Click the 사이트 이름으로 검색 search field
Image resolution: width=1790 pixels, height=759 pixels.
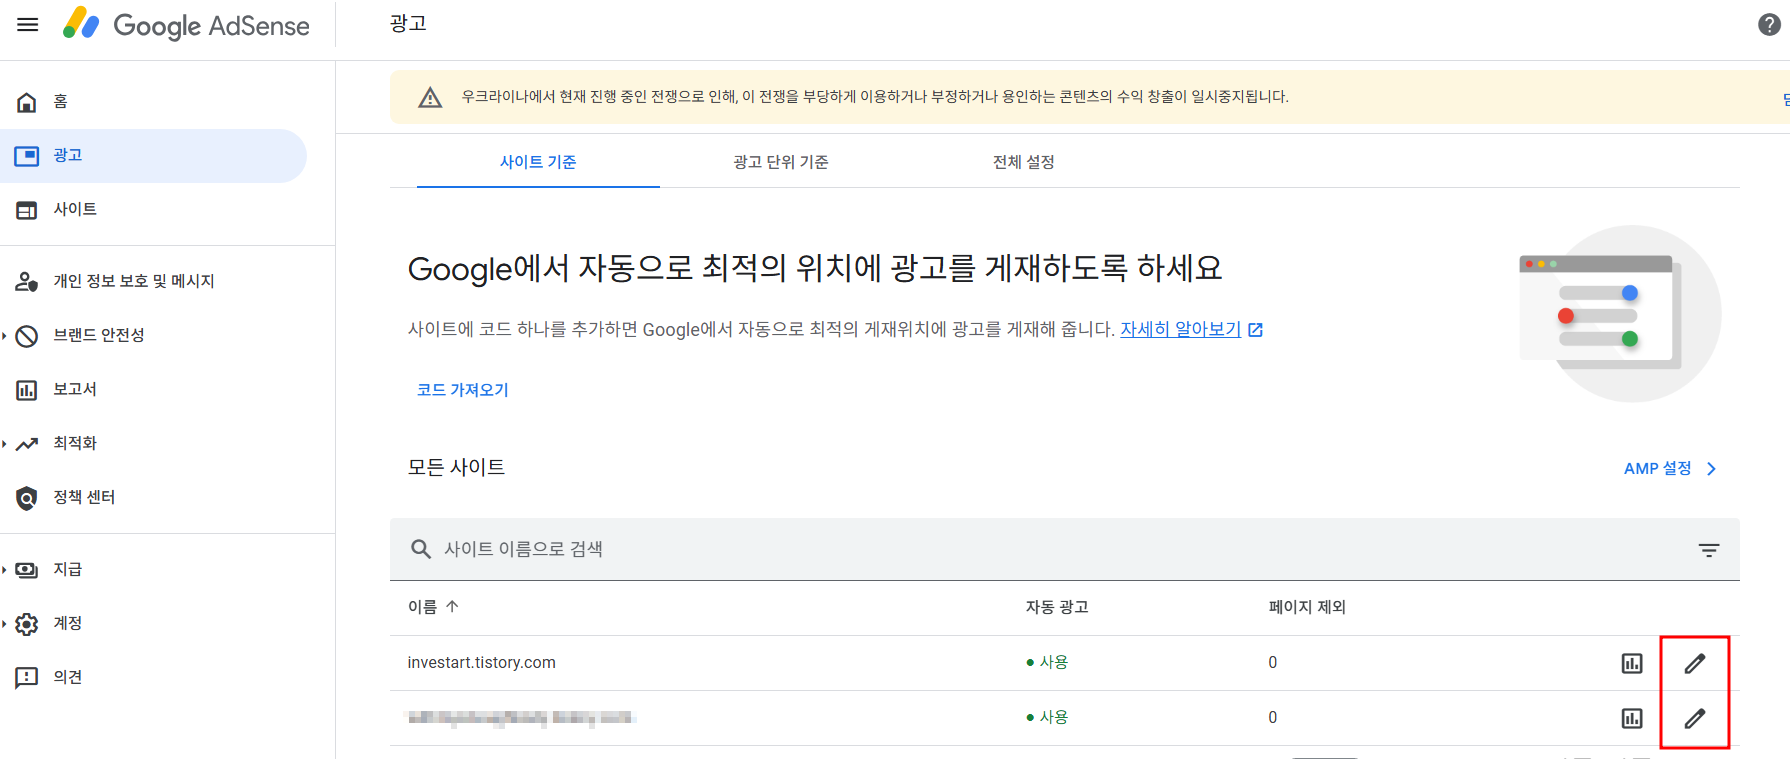(x=1065, y=549)
